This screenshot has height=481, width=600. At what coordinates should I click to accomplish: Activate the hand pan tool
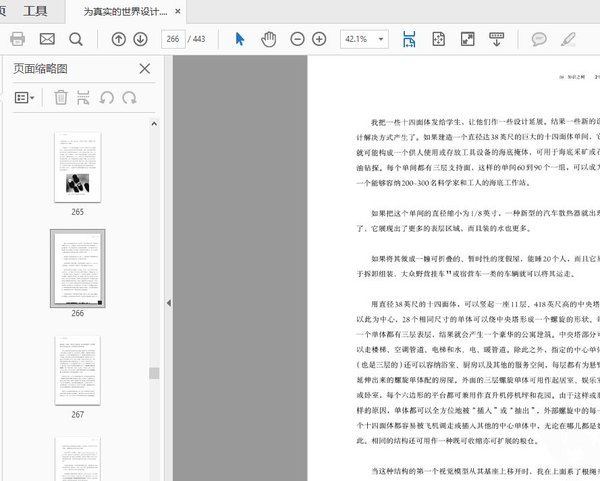(268, 39)
